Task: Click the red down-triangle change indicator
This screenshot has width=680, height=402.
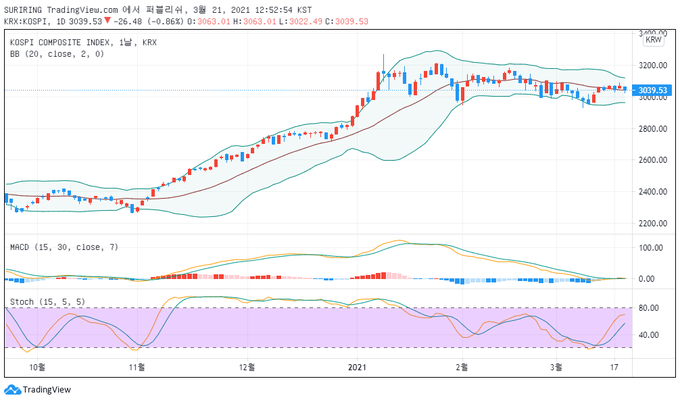Action: point(107,20)
